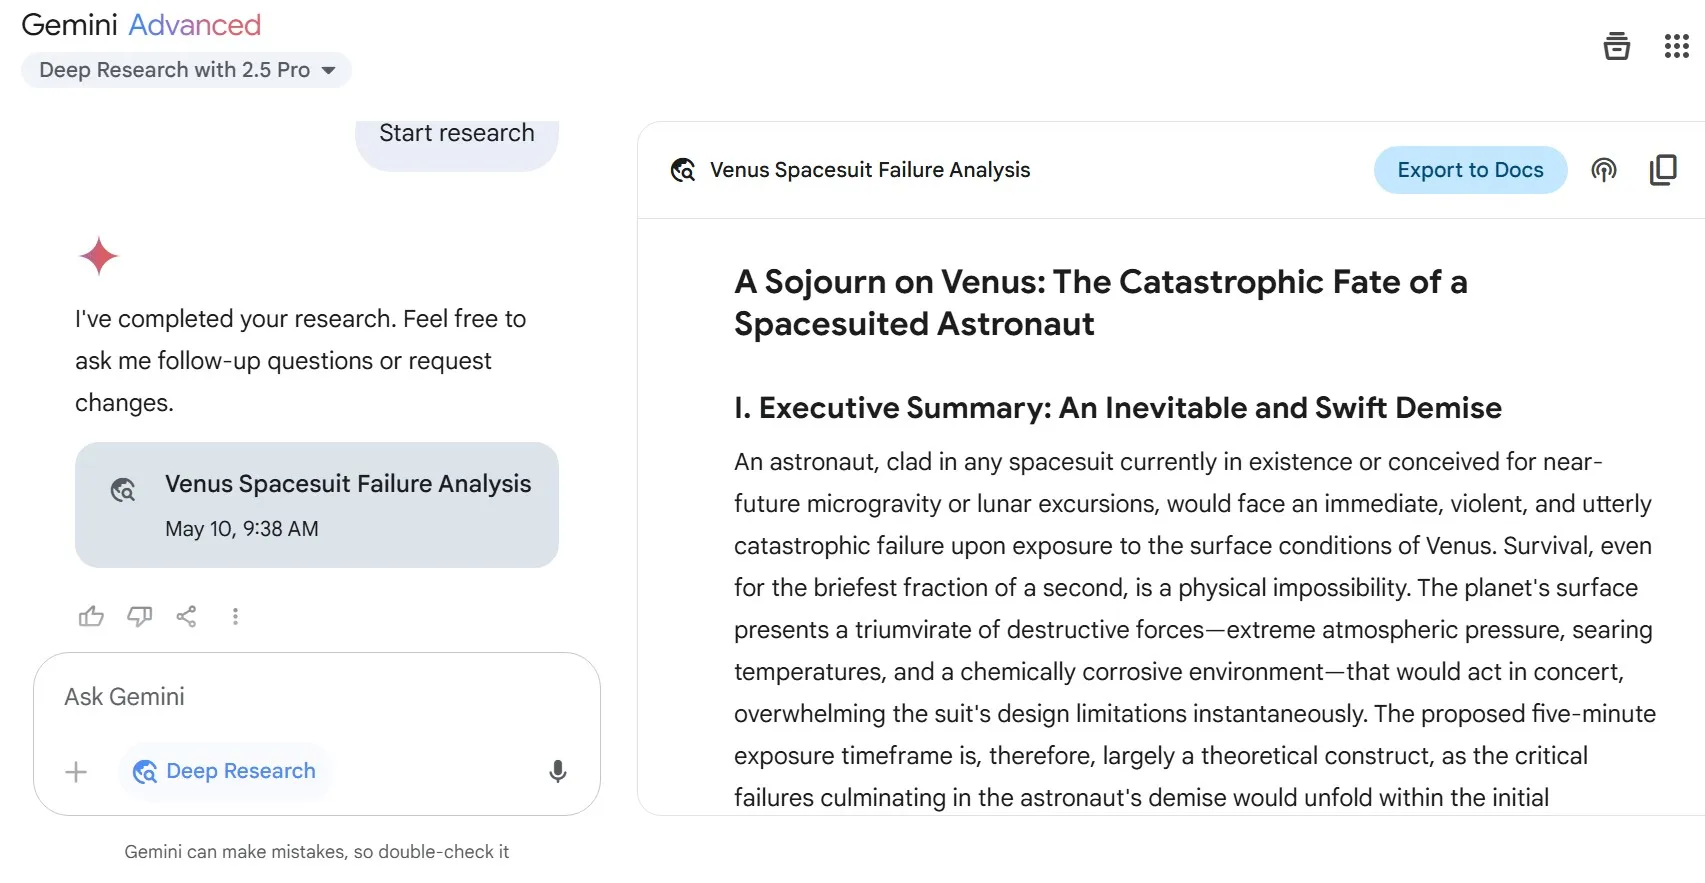This screenshot has height=883, width=1705.
Task: Click the Start research button
Action: 457,135
